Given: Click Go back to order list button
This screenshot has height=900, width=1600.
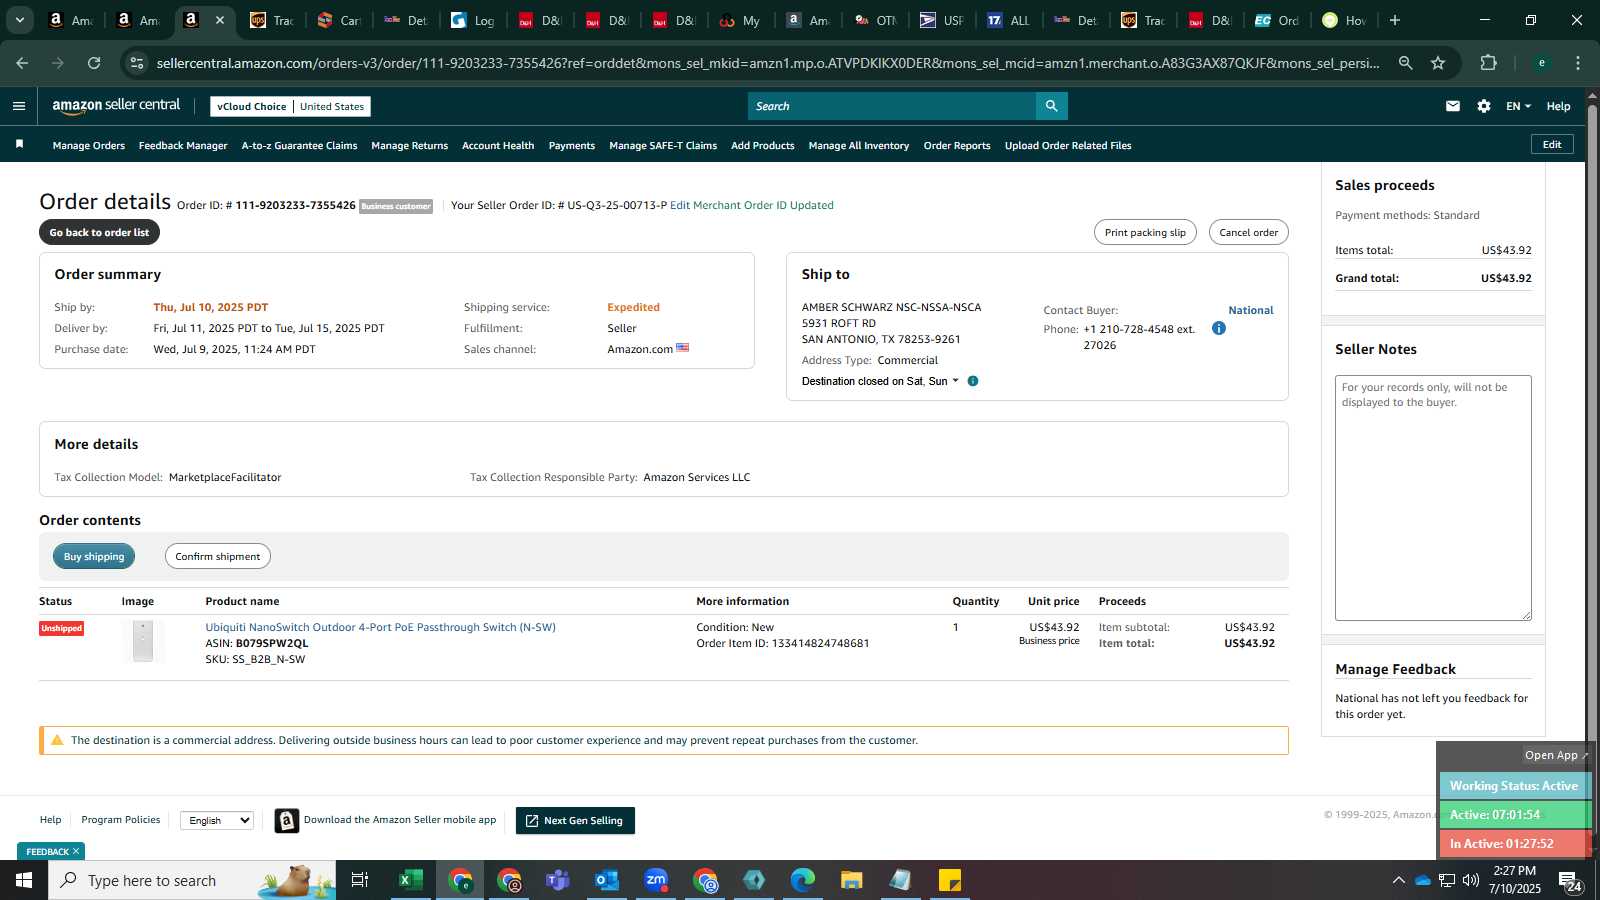Looking at the screenshot, I should coord(99,232).
